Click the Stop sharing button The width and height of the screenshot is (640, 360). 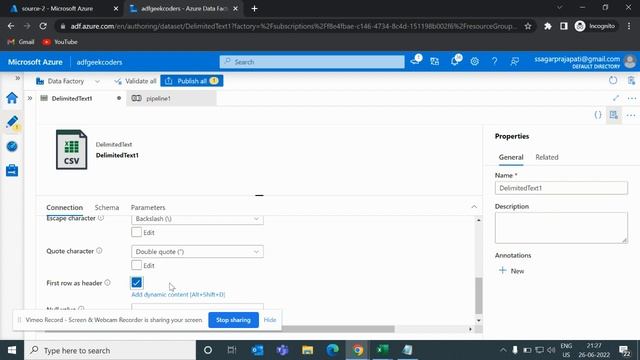[x=233, y=320]
